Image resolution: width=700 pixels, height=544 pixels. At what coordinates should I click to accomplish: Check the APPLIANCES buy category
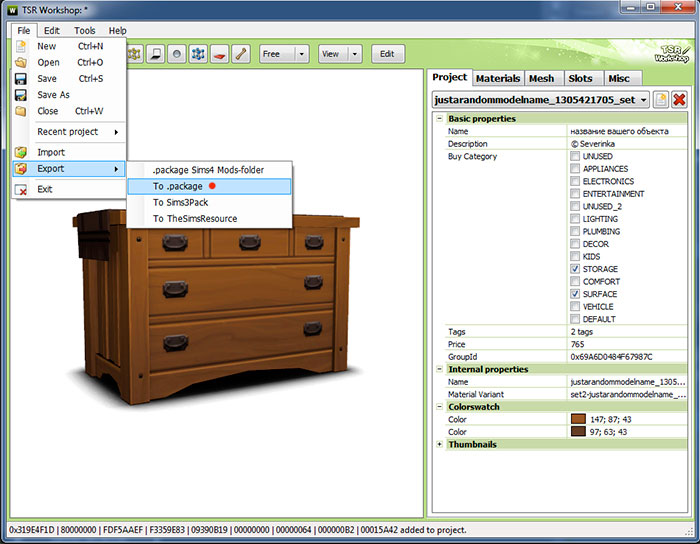coord(575,169)
